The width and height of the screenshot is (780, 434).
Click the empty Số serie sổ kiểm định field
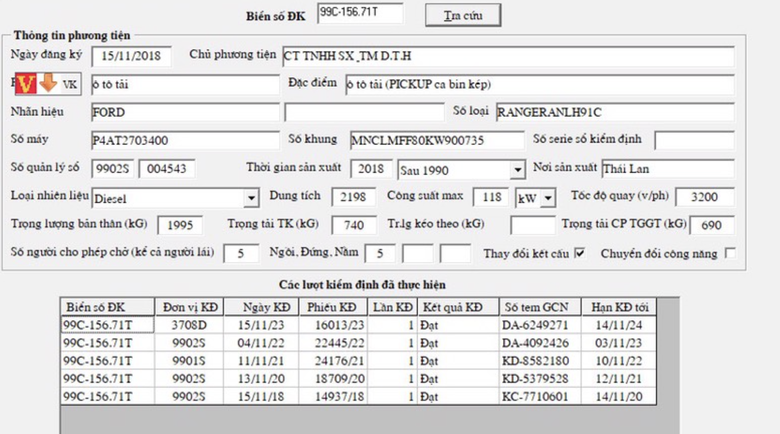pyautogui.click(x=694, y=139)
